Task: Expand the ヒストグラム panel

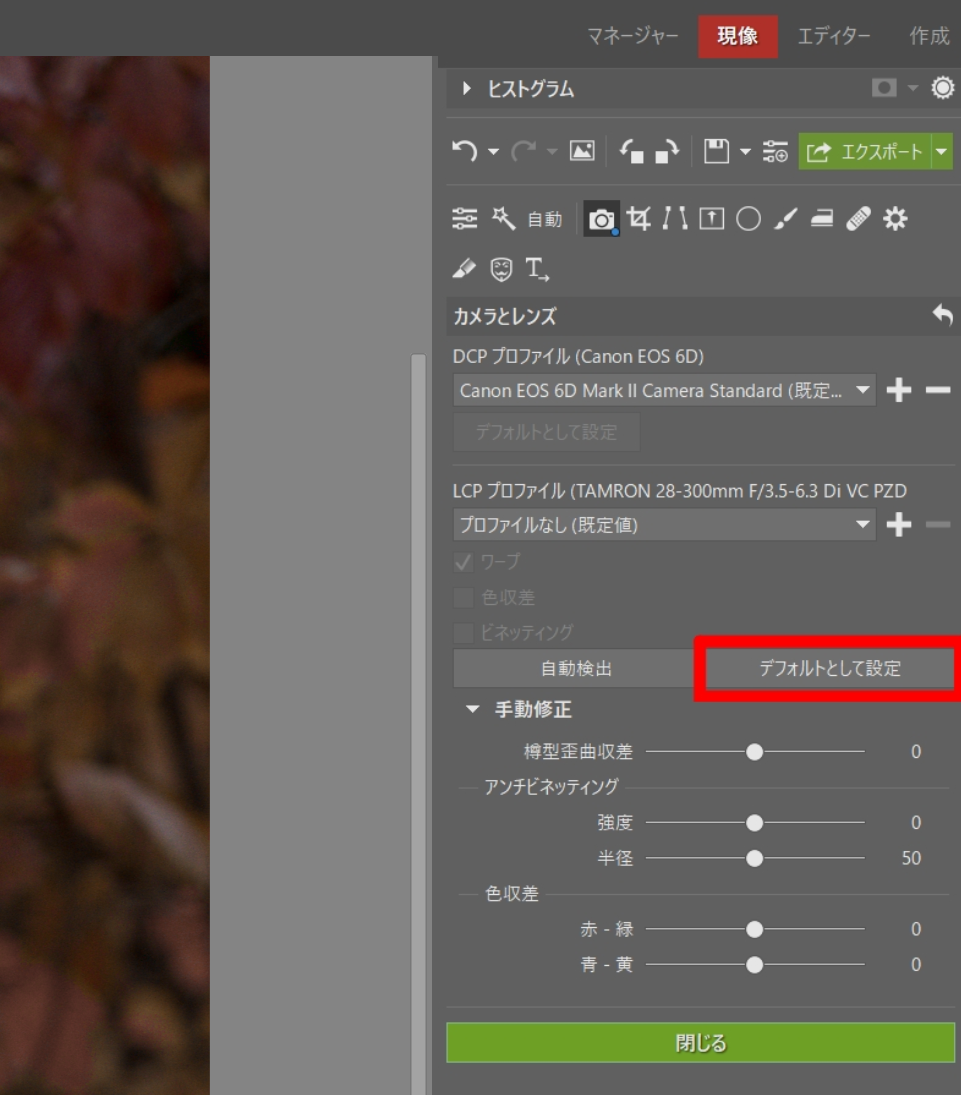Action: tap(467, 89)
